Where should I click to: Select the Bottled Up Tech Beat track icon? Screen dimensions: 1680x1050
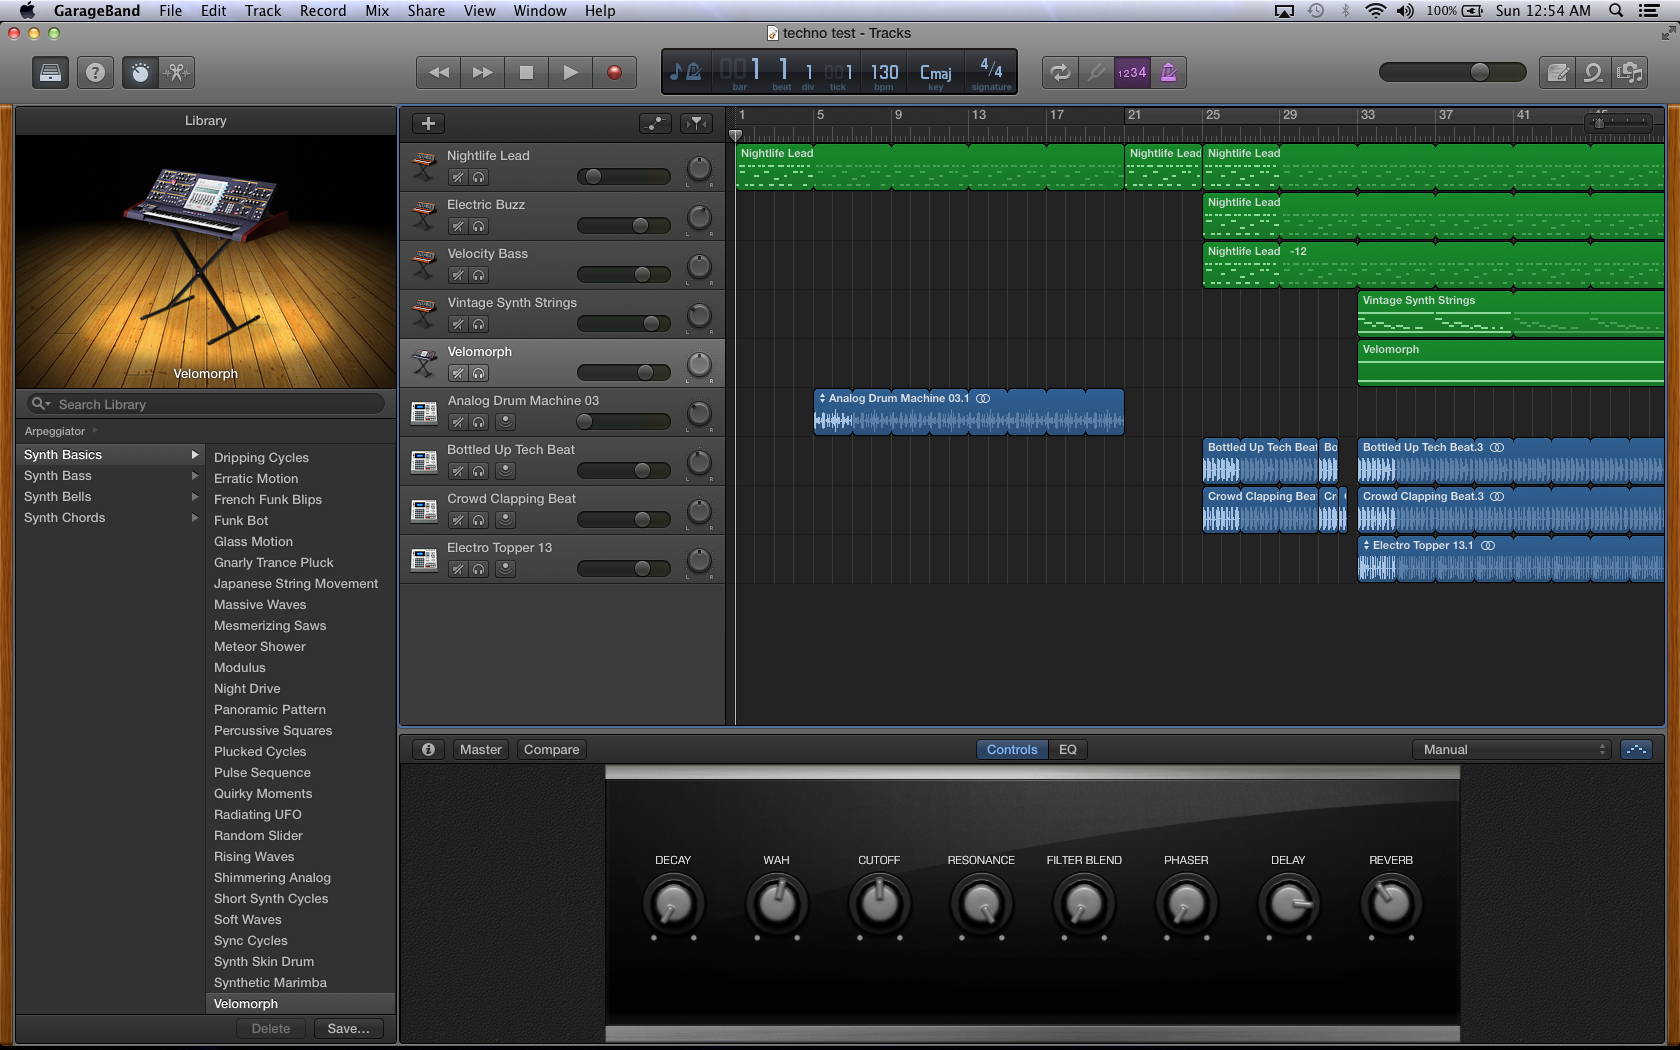(424, 462)
